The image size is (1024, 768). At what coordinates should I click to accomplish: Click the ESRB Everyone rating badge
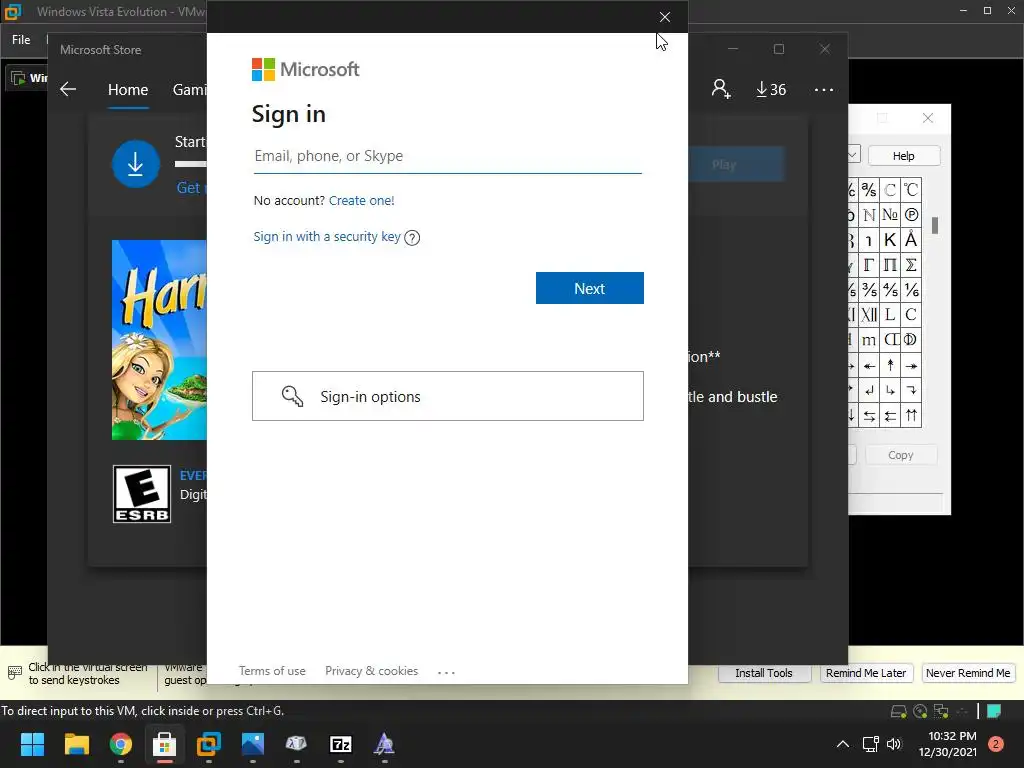tap(142, 494)
